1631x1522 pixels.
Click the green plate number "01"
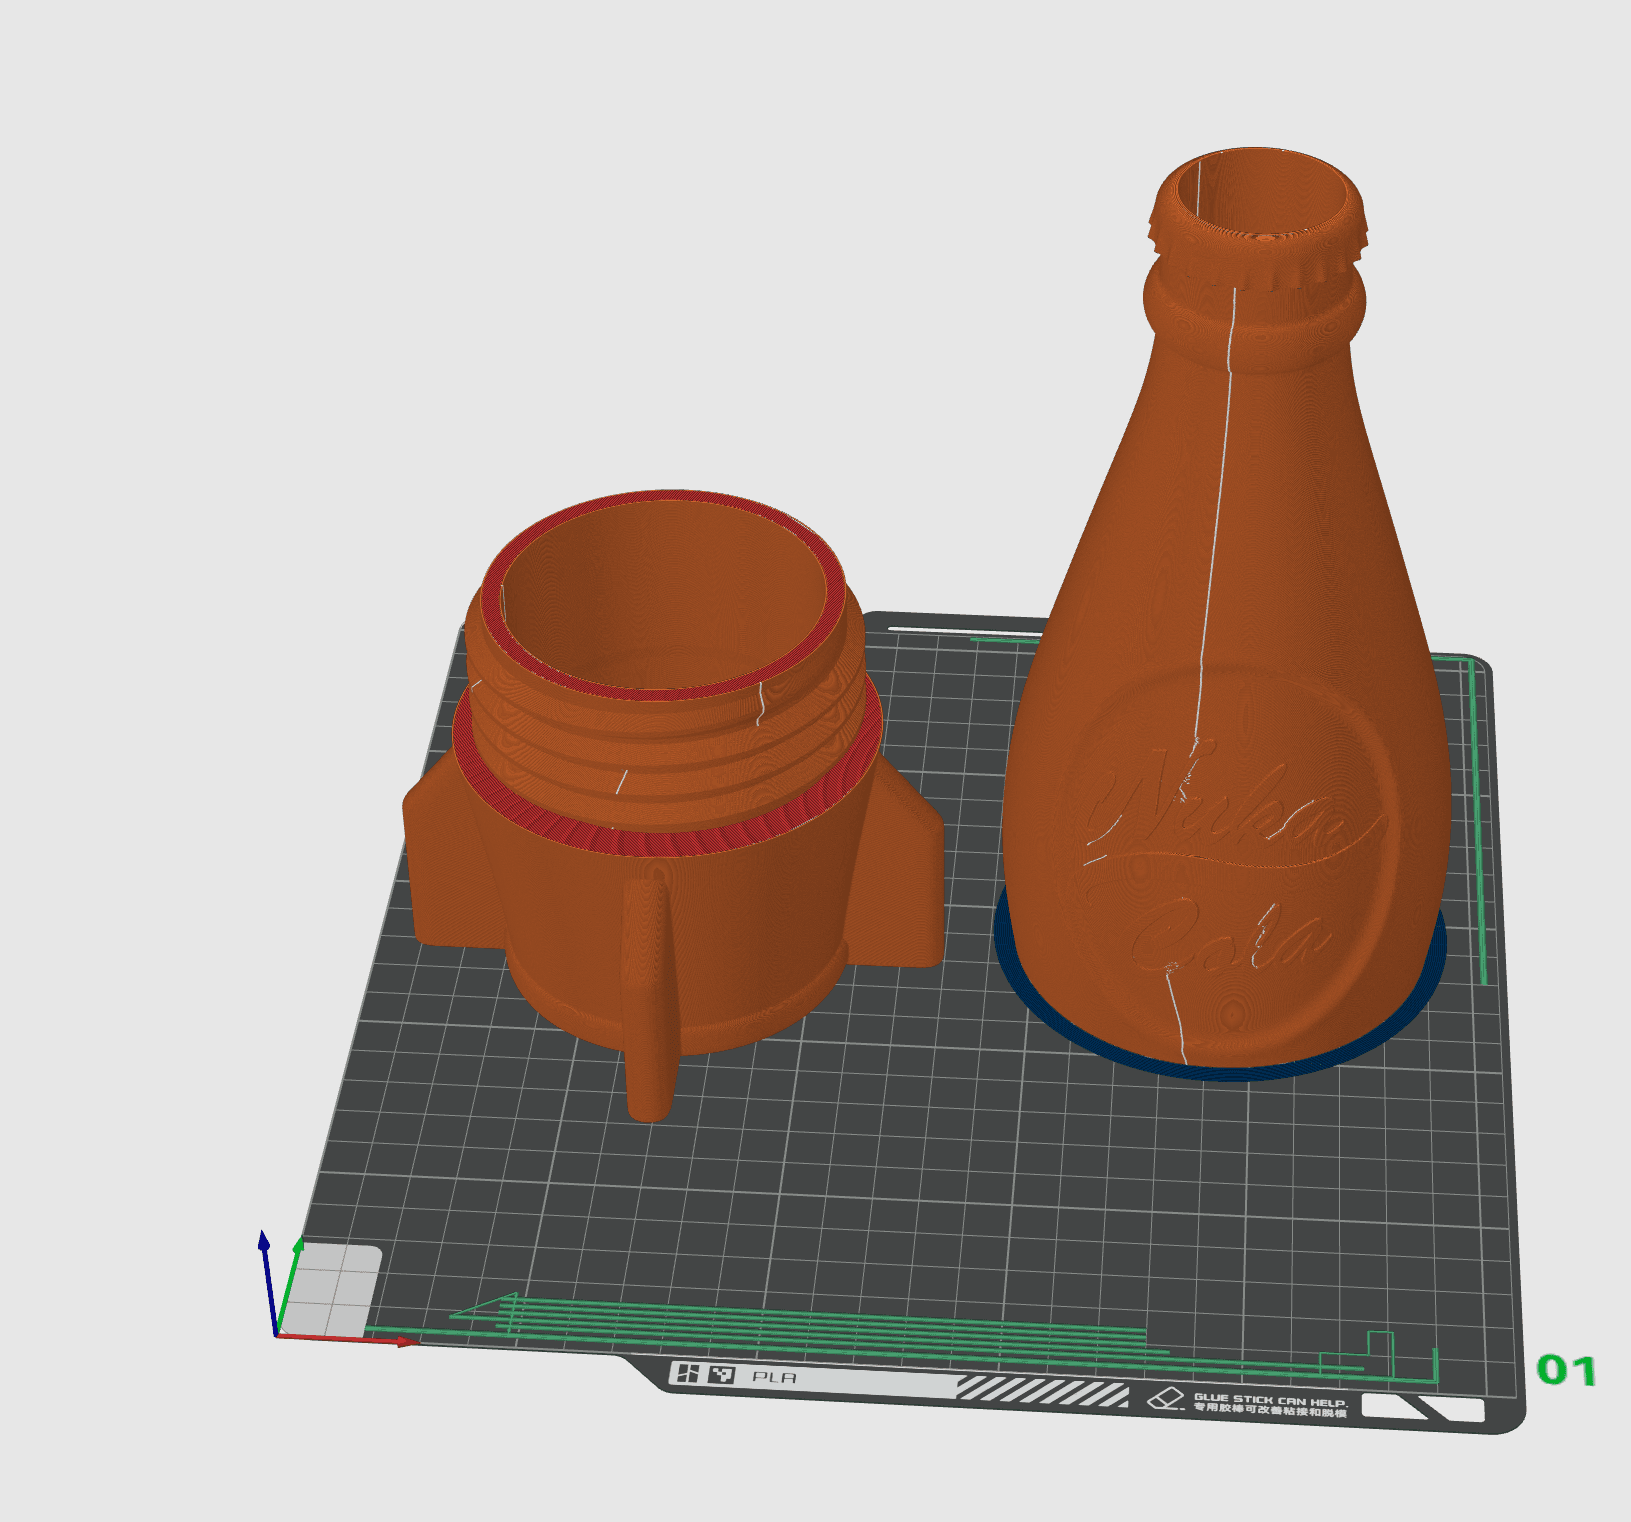coord(1566,1370)
